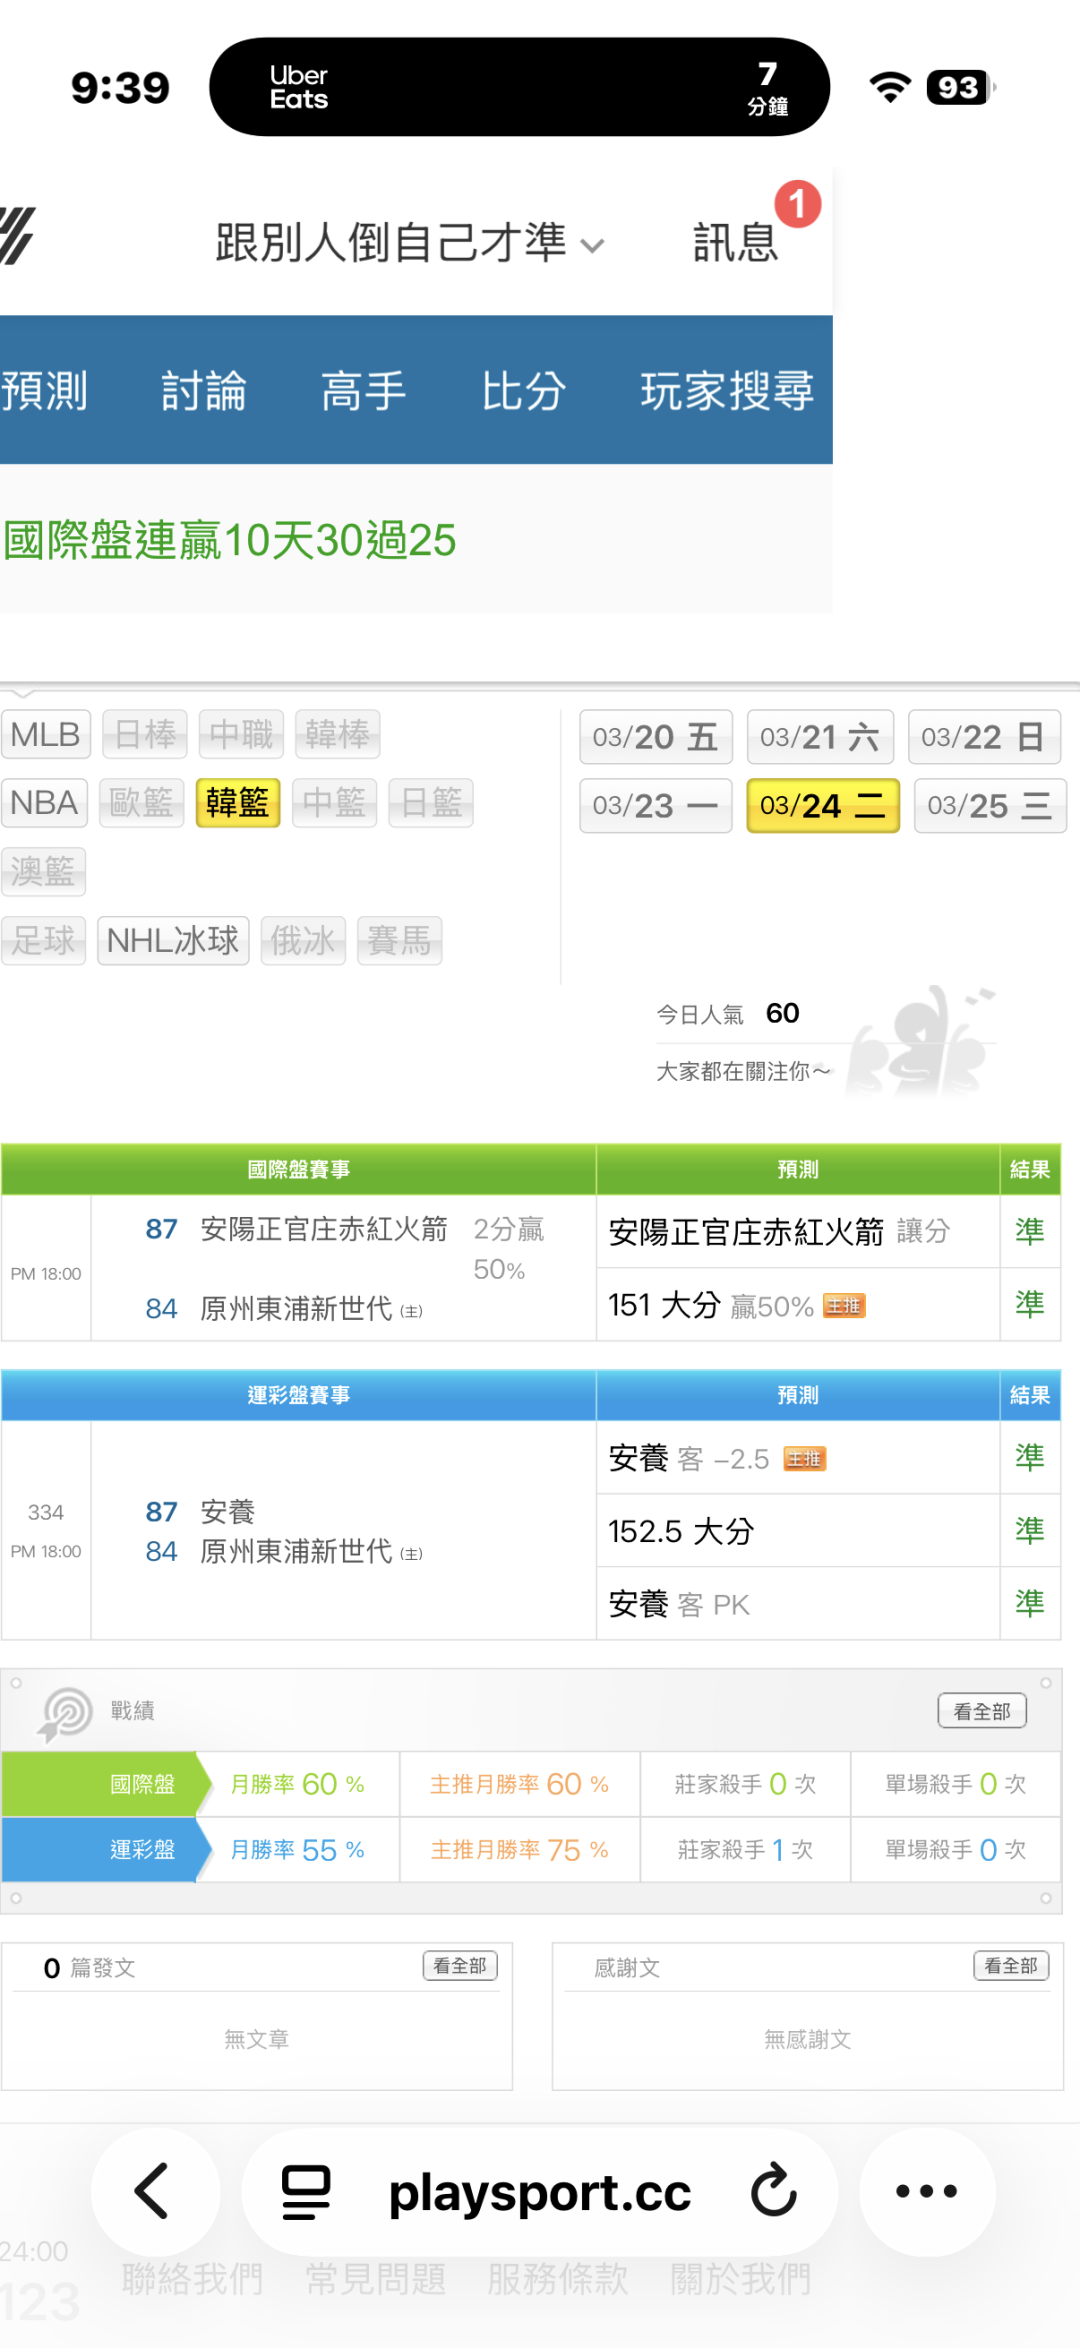Select the NBA league filter
1080x2348 pixels.
[44, 803]
